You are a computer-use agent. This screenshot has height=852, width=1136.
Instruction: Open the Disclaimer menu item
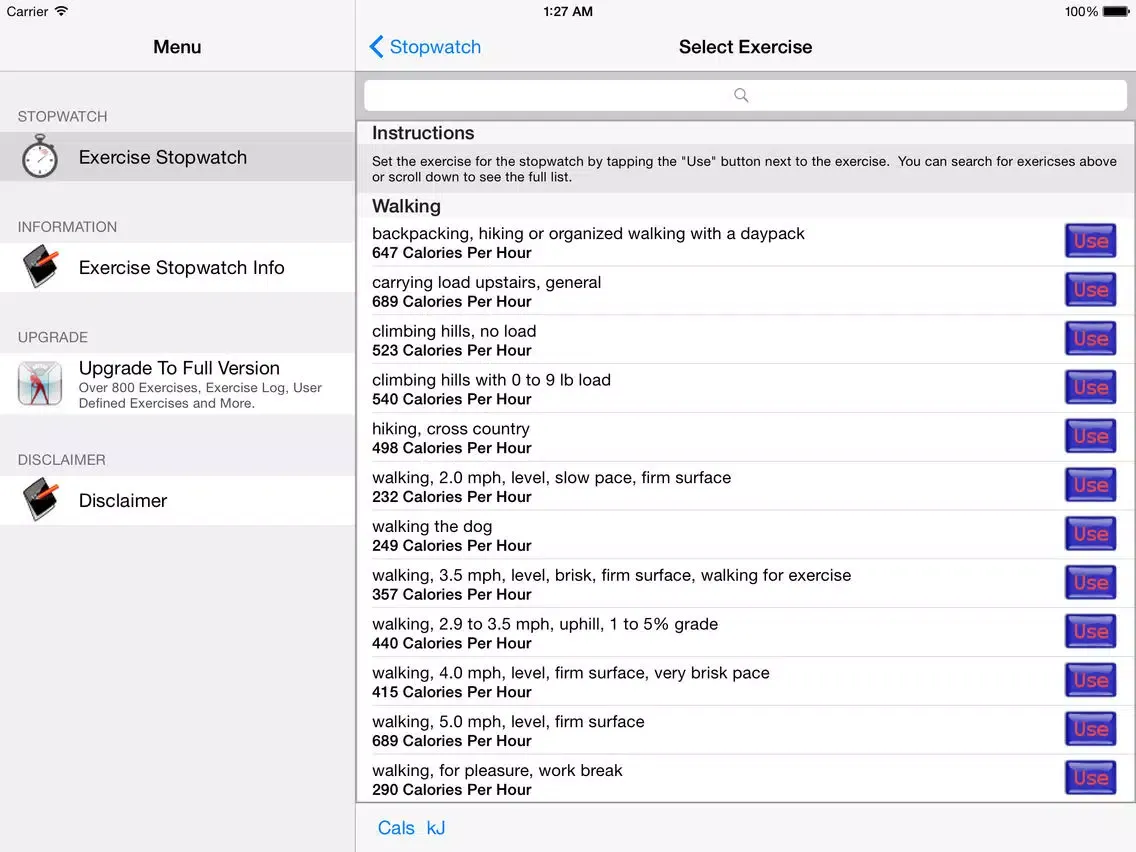coord(178,501)
